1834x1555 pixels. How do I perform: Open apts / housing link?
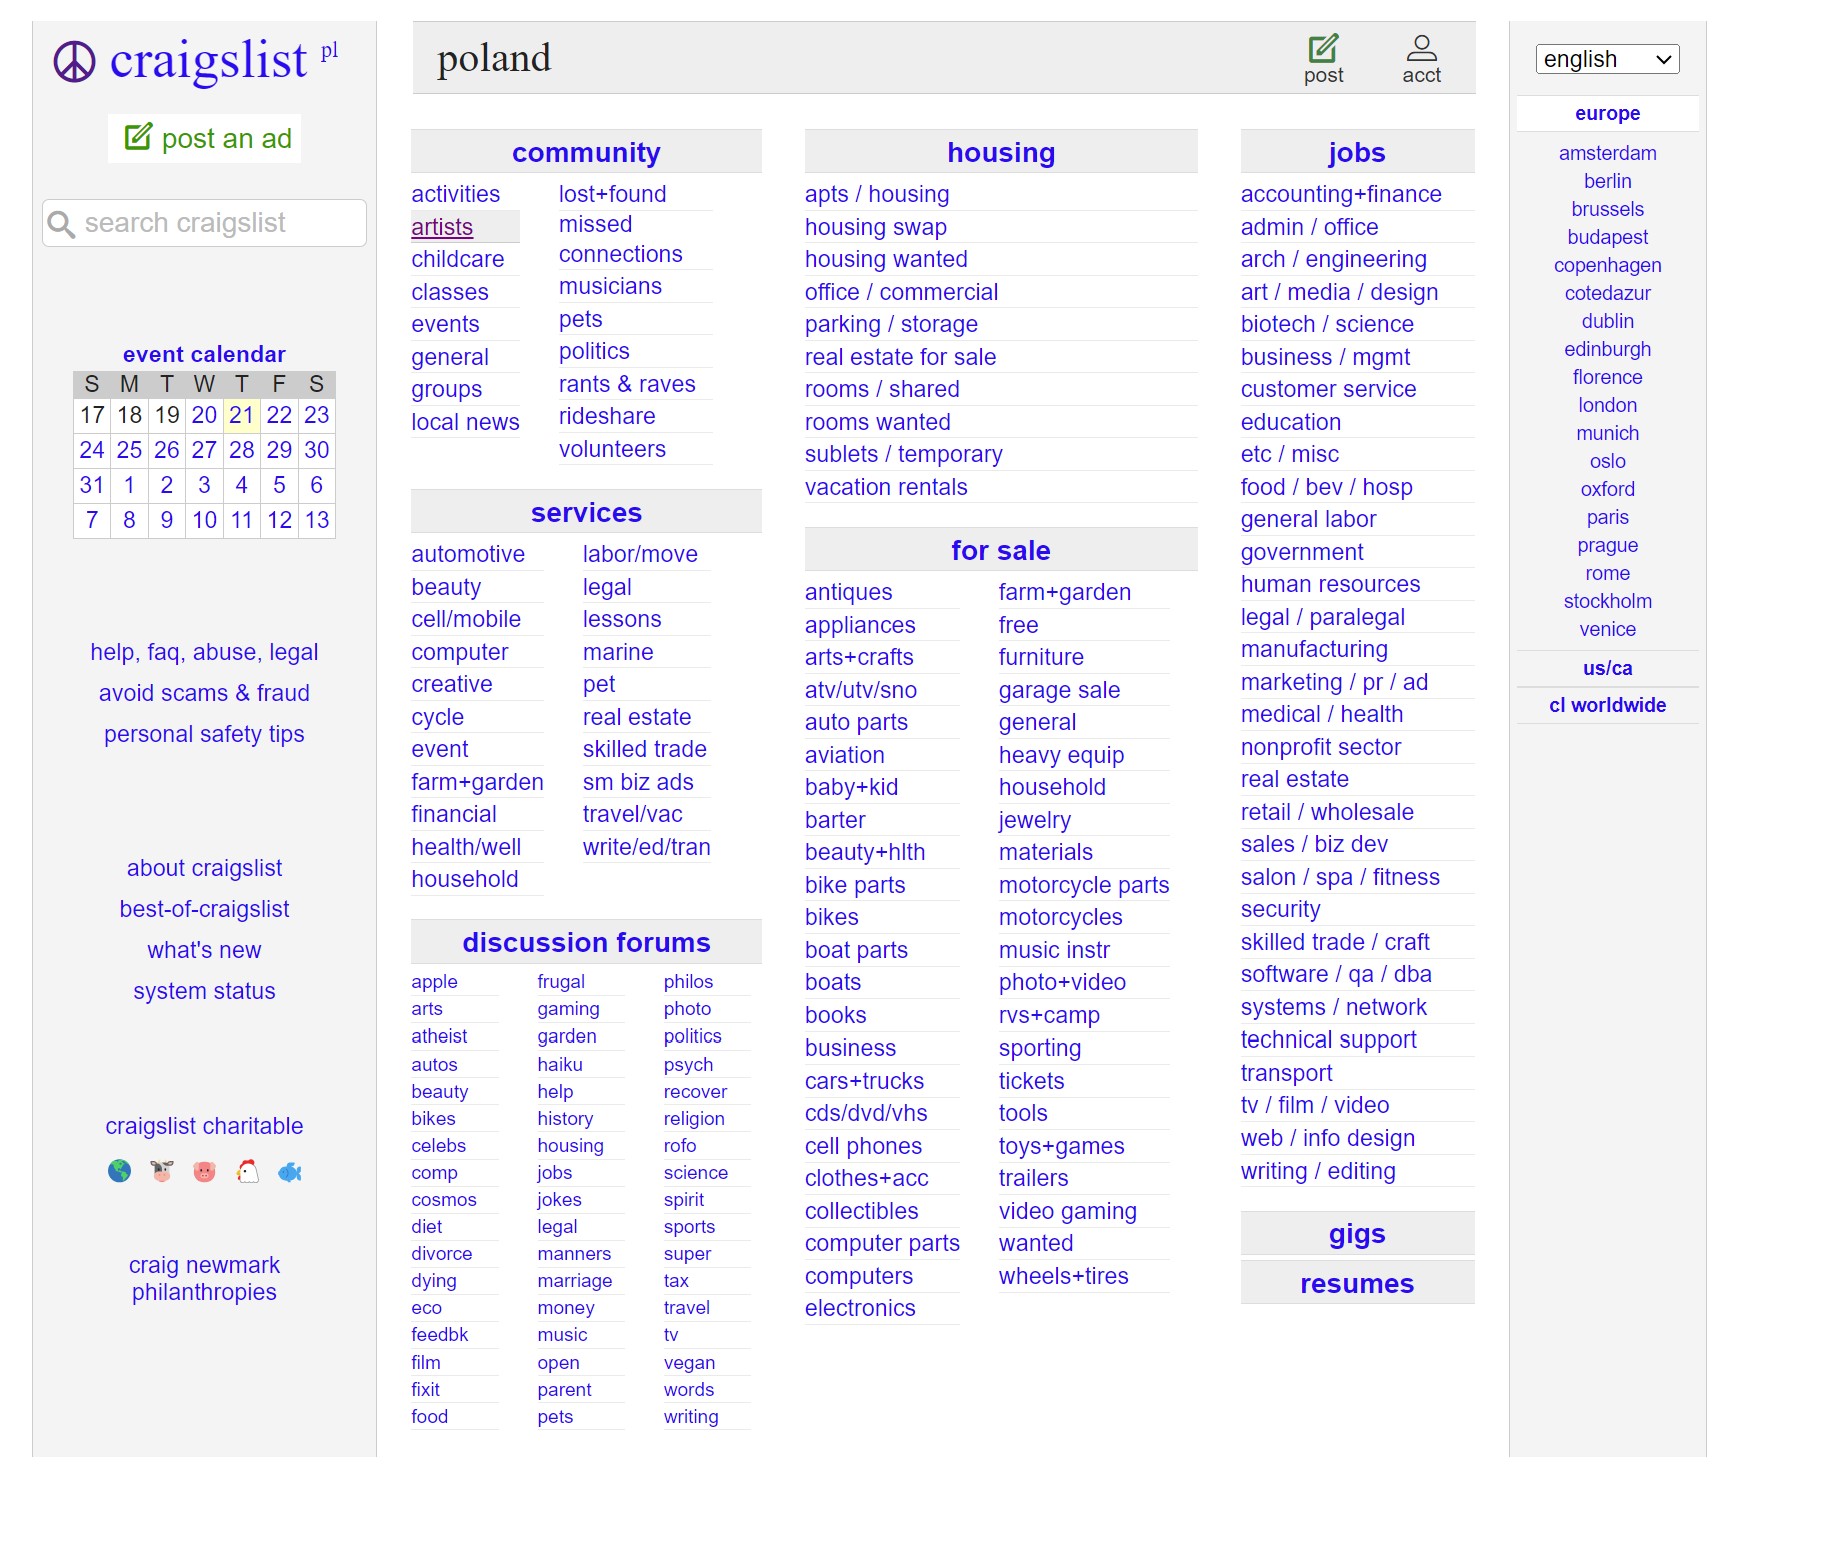coord(877,194)
